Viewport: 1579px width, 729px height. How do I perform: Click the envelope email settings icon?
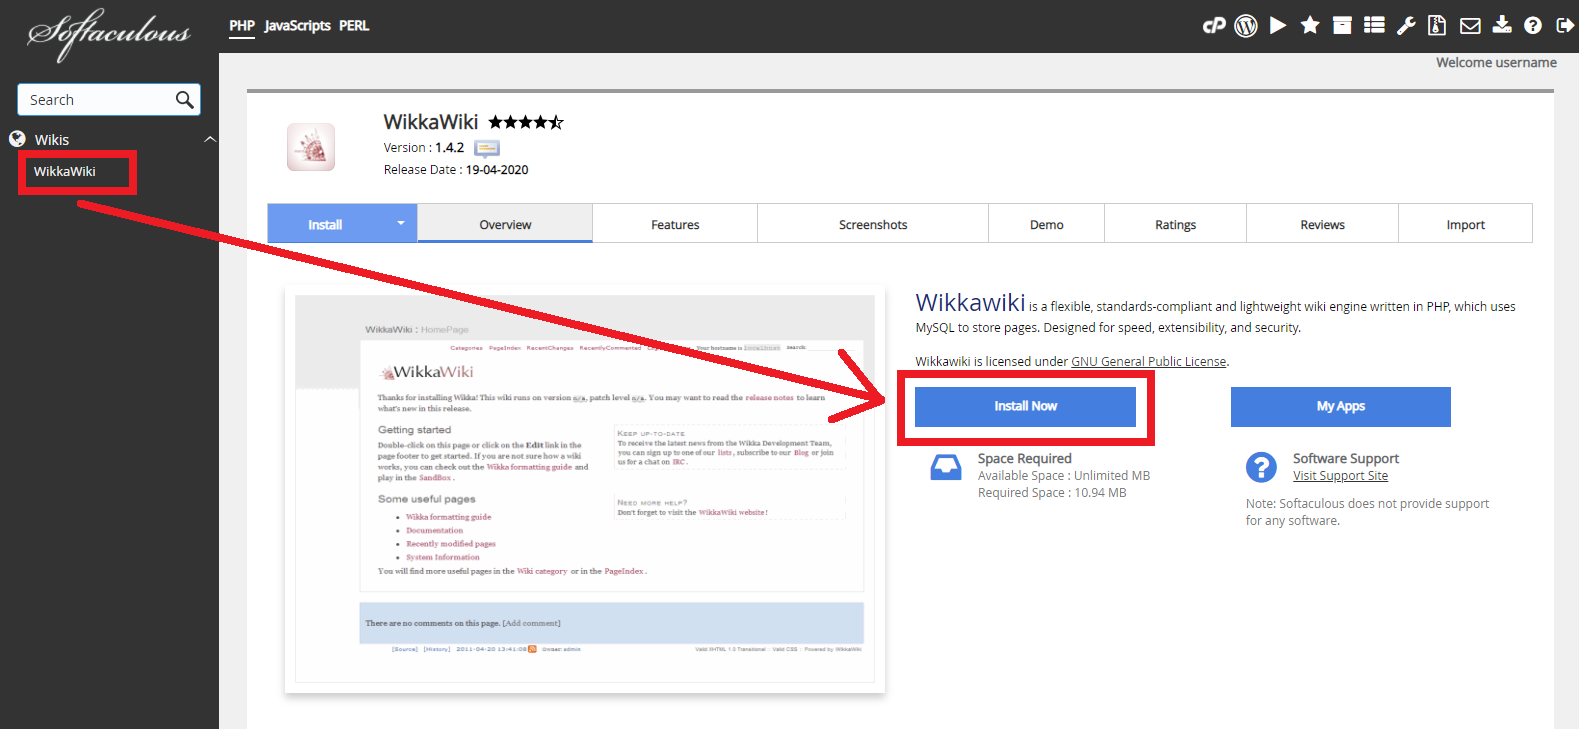click(x=1470, y=26)
